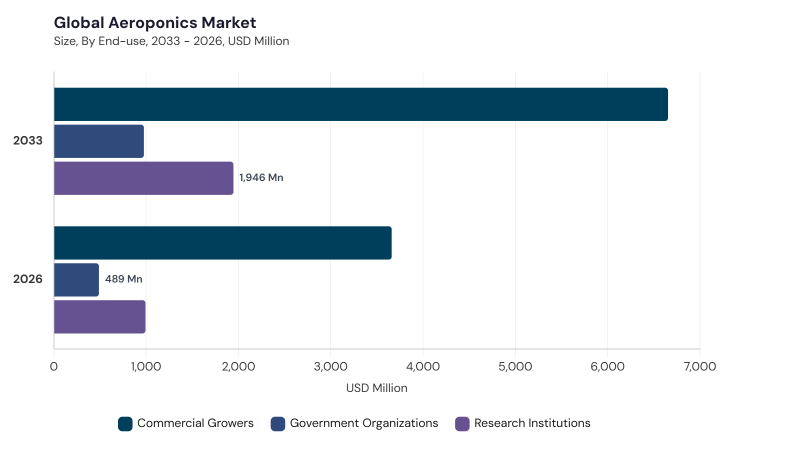This screenshot has width=800, height=450.
Task: Select the 2033 Government Organizations bar
Action: [x=99, y=141]
